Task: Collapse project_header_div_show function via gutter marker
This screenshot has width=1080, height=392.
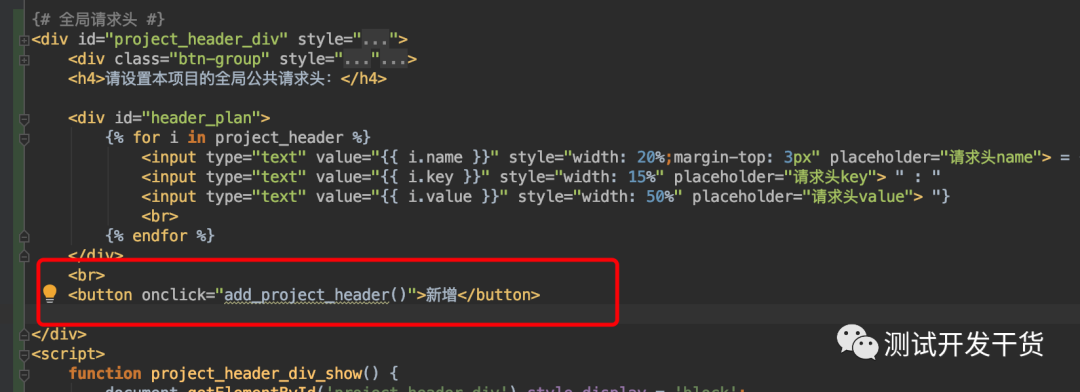Action: [25, 375]
